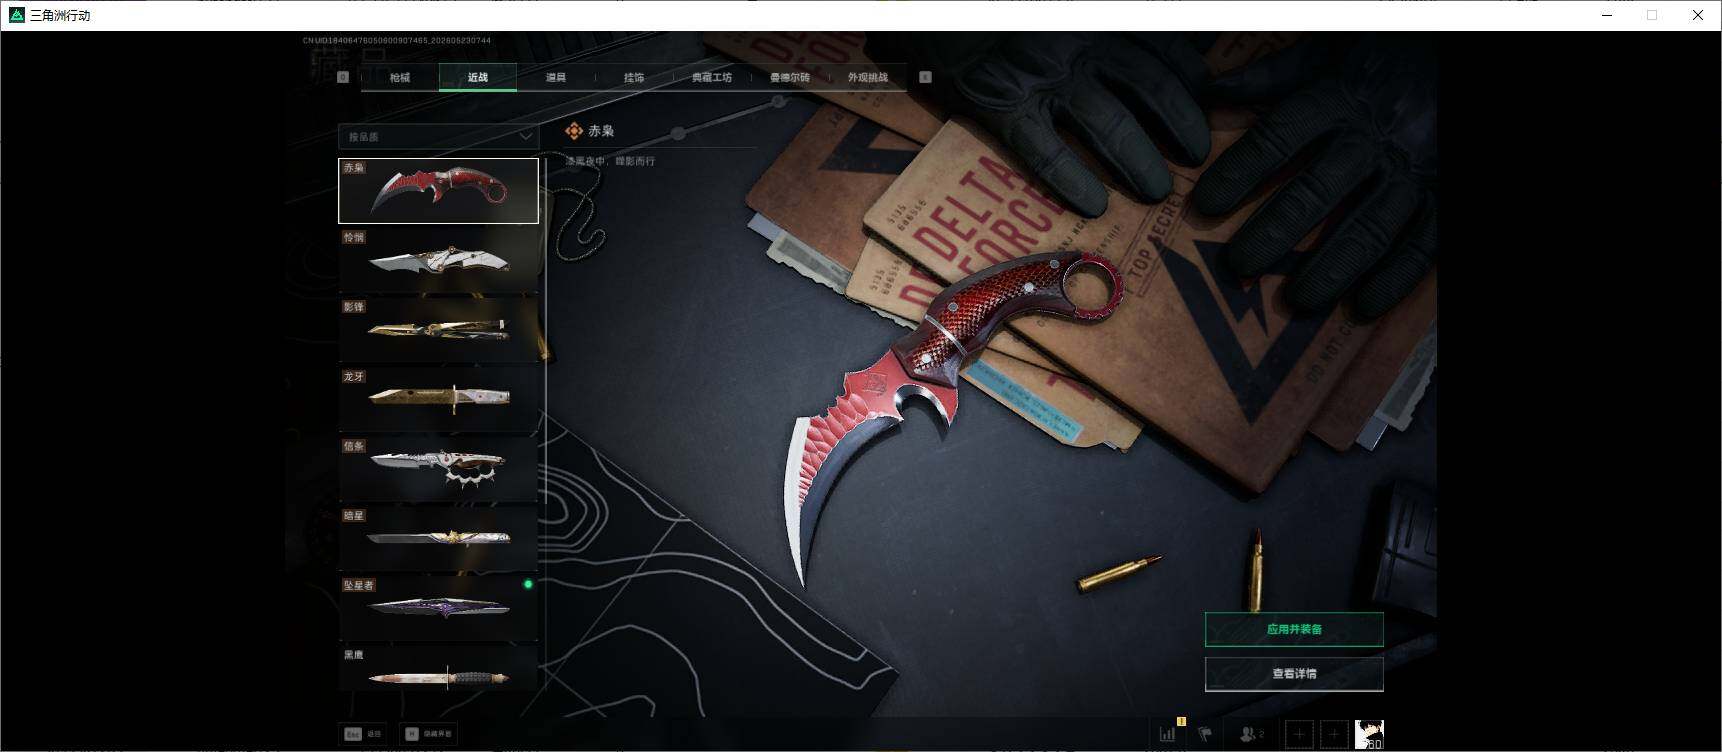
Task: Expand the 按品质 sort dropdown
Action: coord(439,136)
